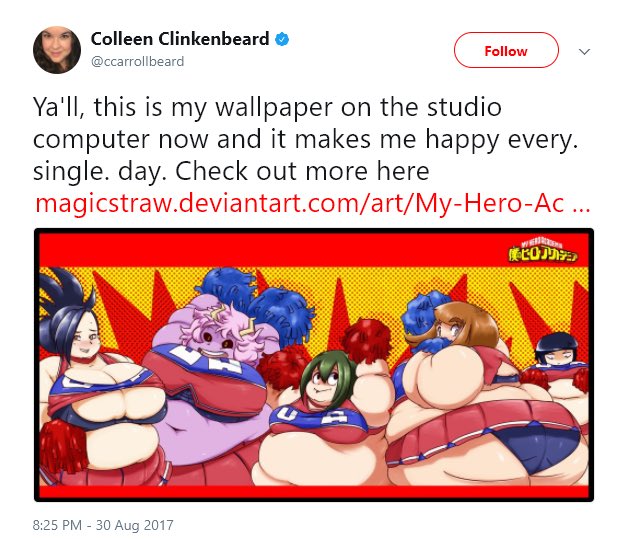Click the My Hero Academia logo in image
Viewport: 626px width, 539px height.
pyautogui.click(x=543, y=251)
